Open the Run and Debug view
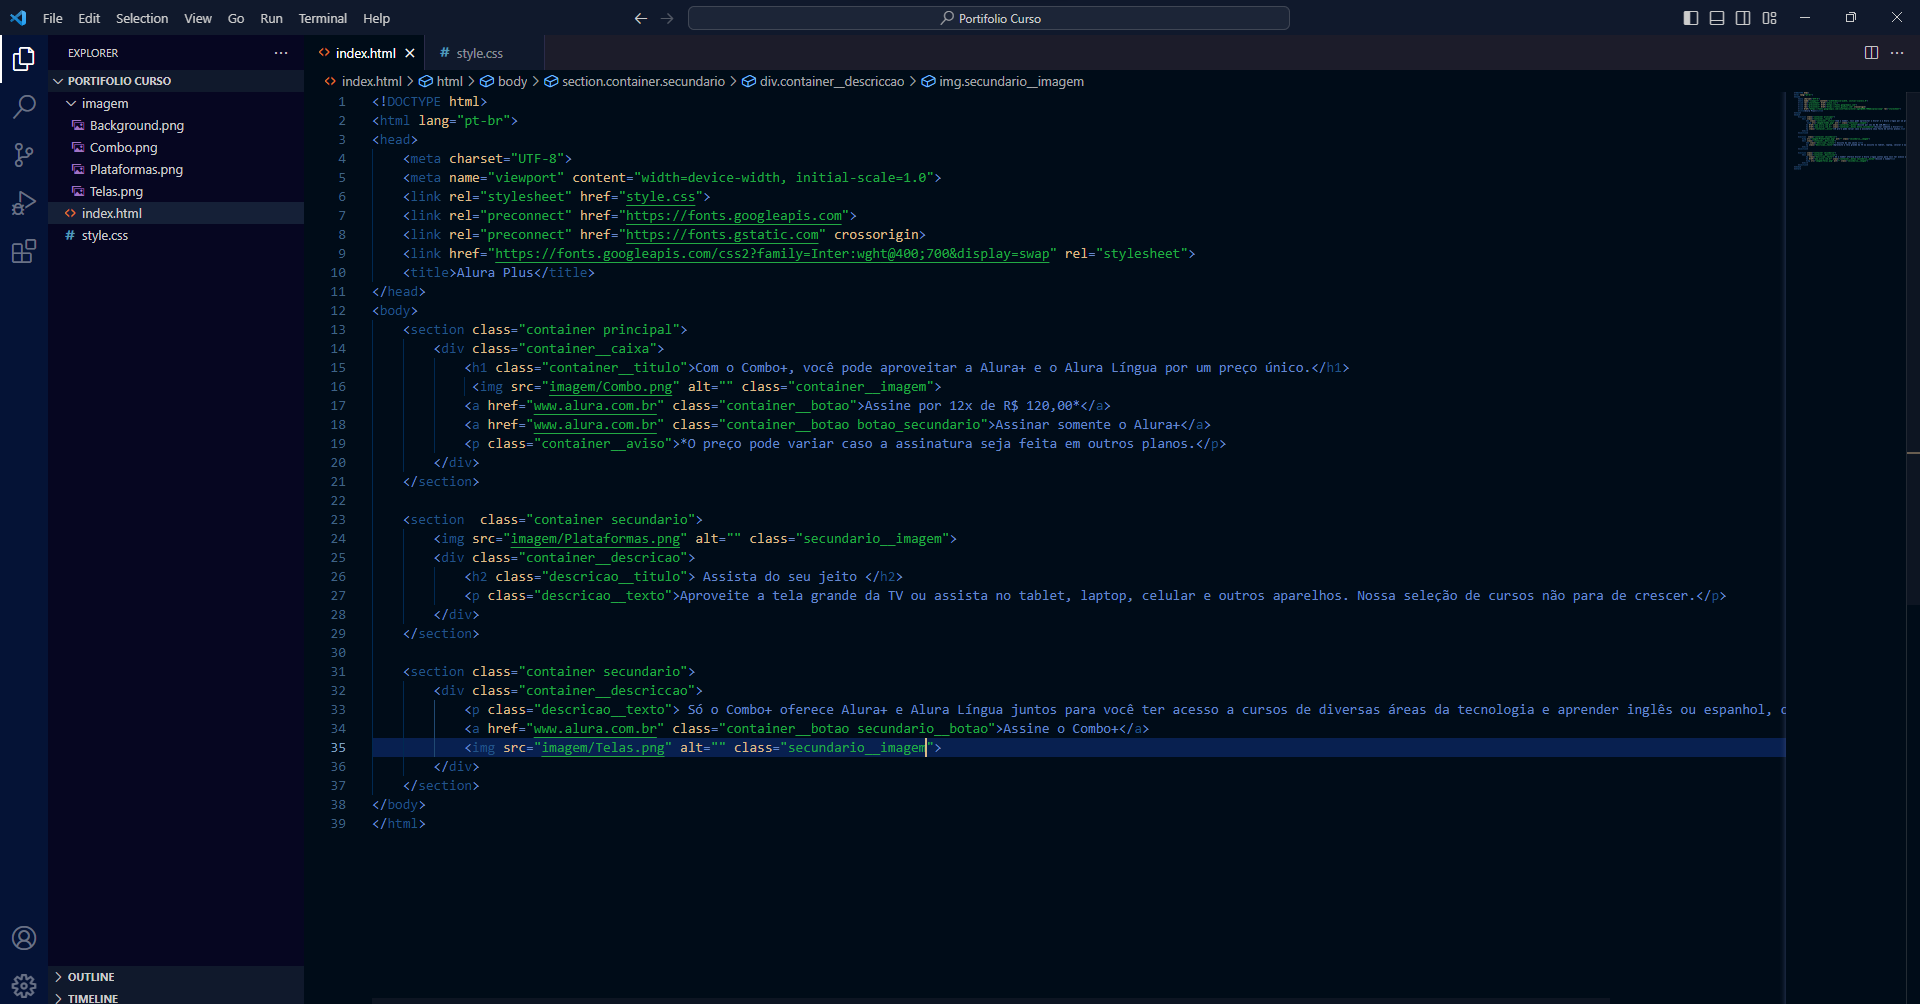The height and width of the screenshot is (1004, 1920). (24, 203)
